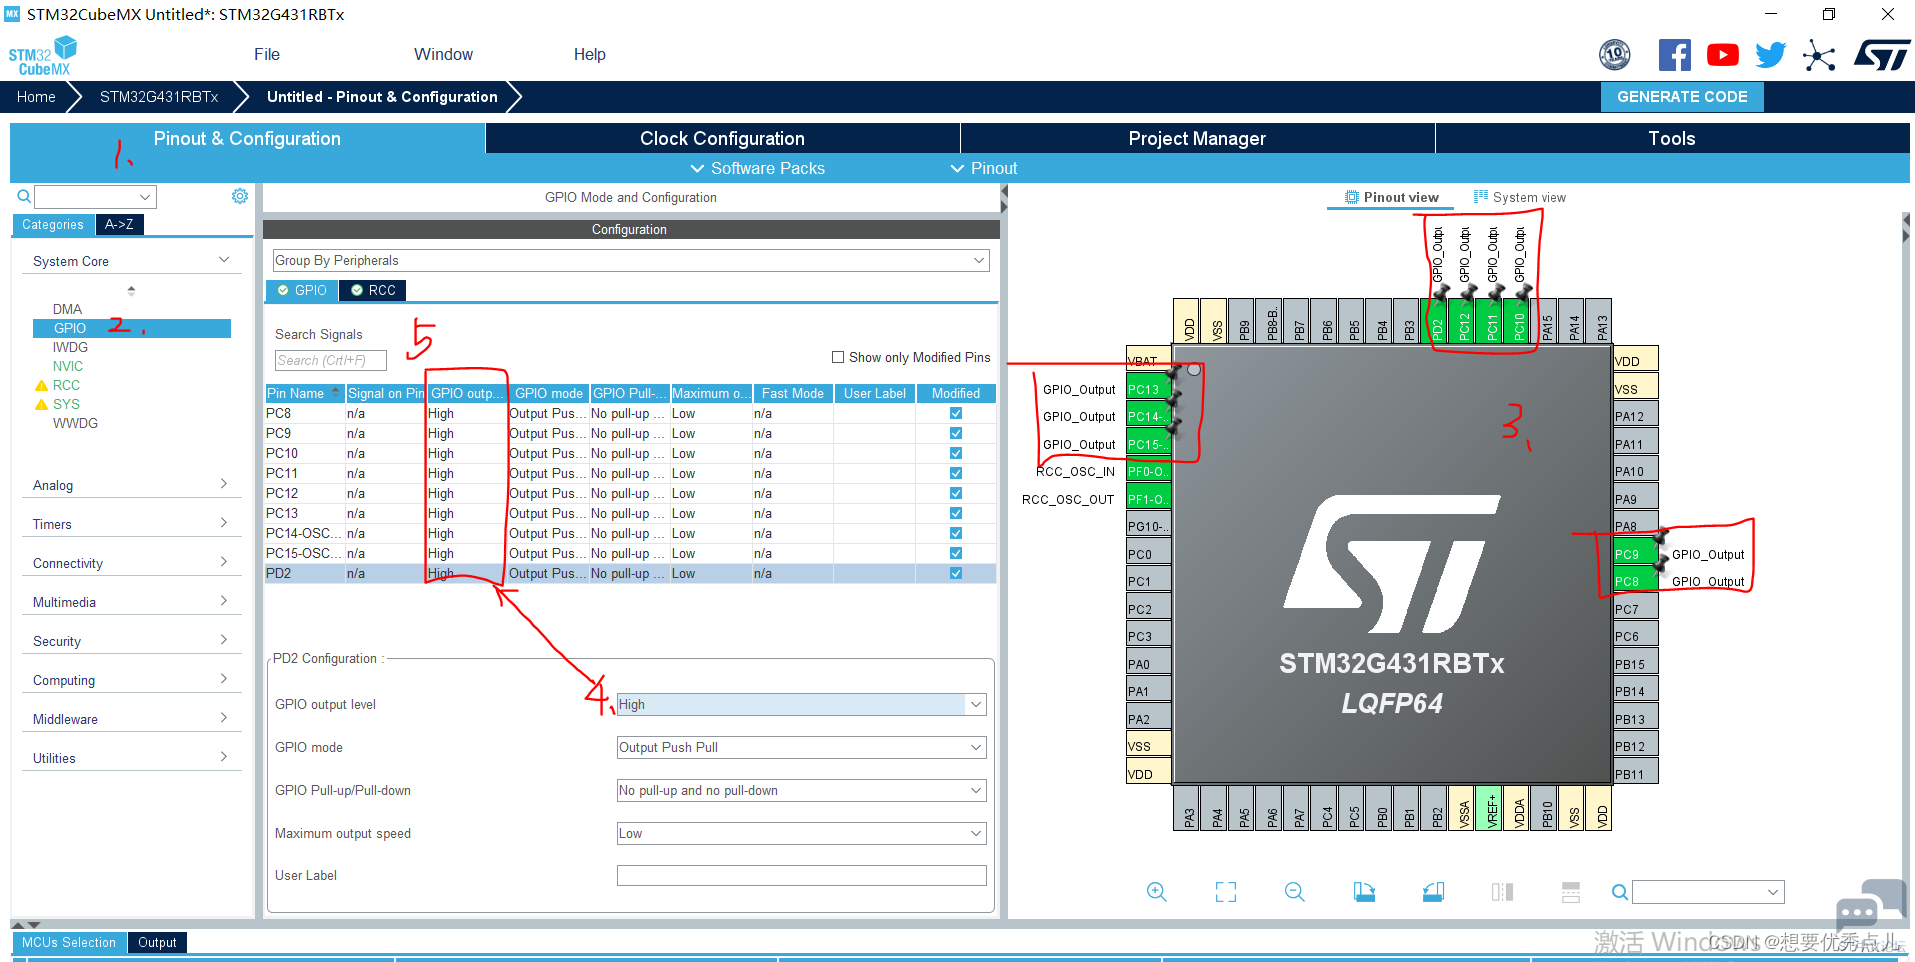
Task: Toggle the Modified checkbox for PC13 row
Action: point(956,513)
